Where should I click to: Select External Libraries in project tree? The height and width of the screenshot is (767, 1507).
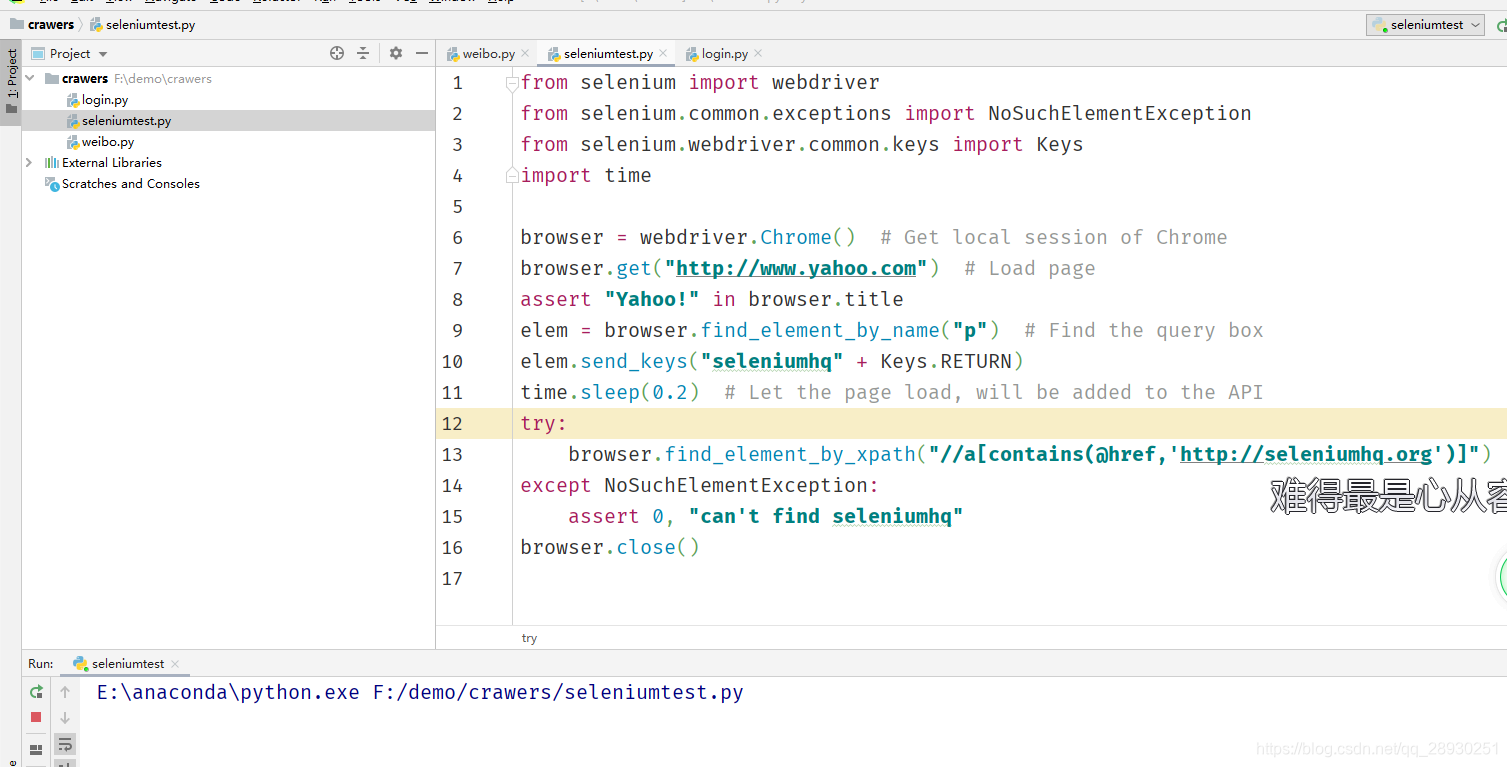[x=111, y=162]
